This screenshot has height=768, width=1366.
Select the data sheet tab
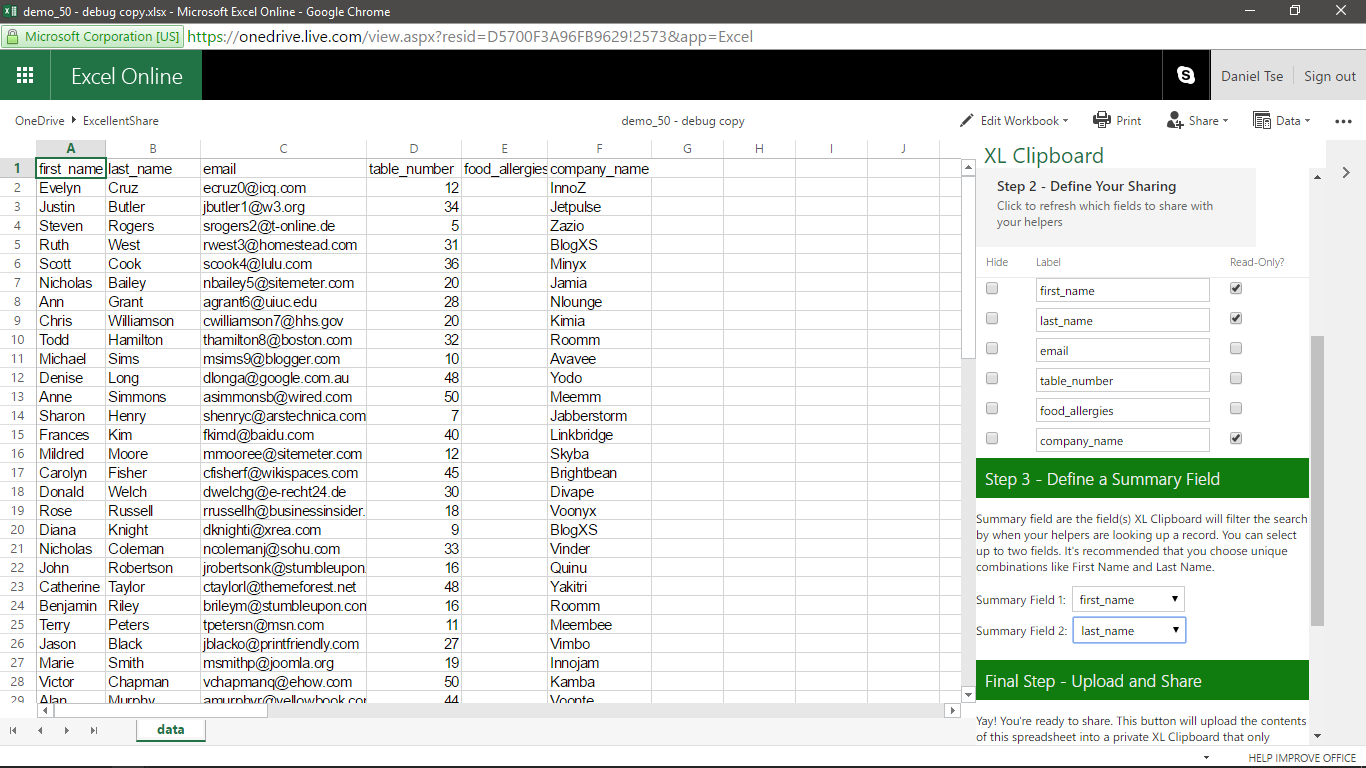[171, 730]
